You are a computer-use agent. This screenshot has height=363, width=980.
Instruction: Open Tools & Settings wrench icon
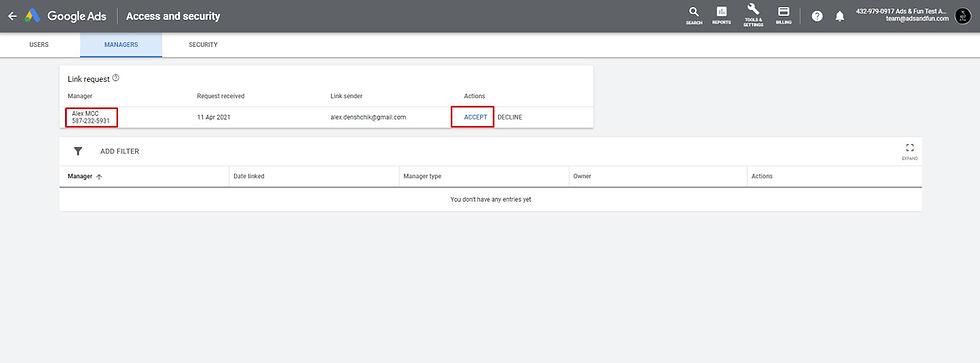point(753,15)
